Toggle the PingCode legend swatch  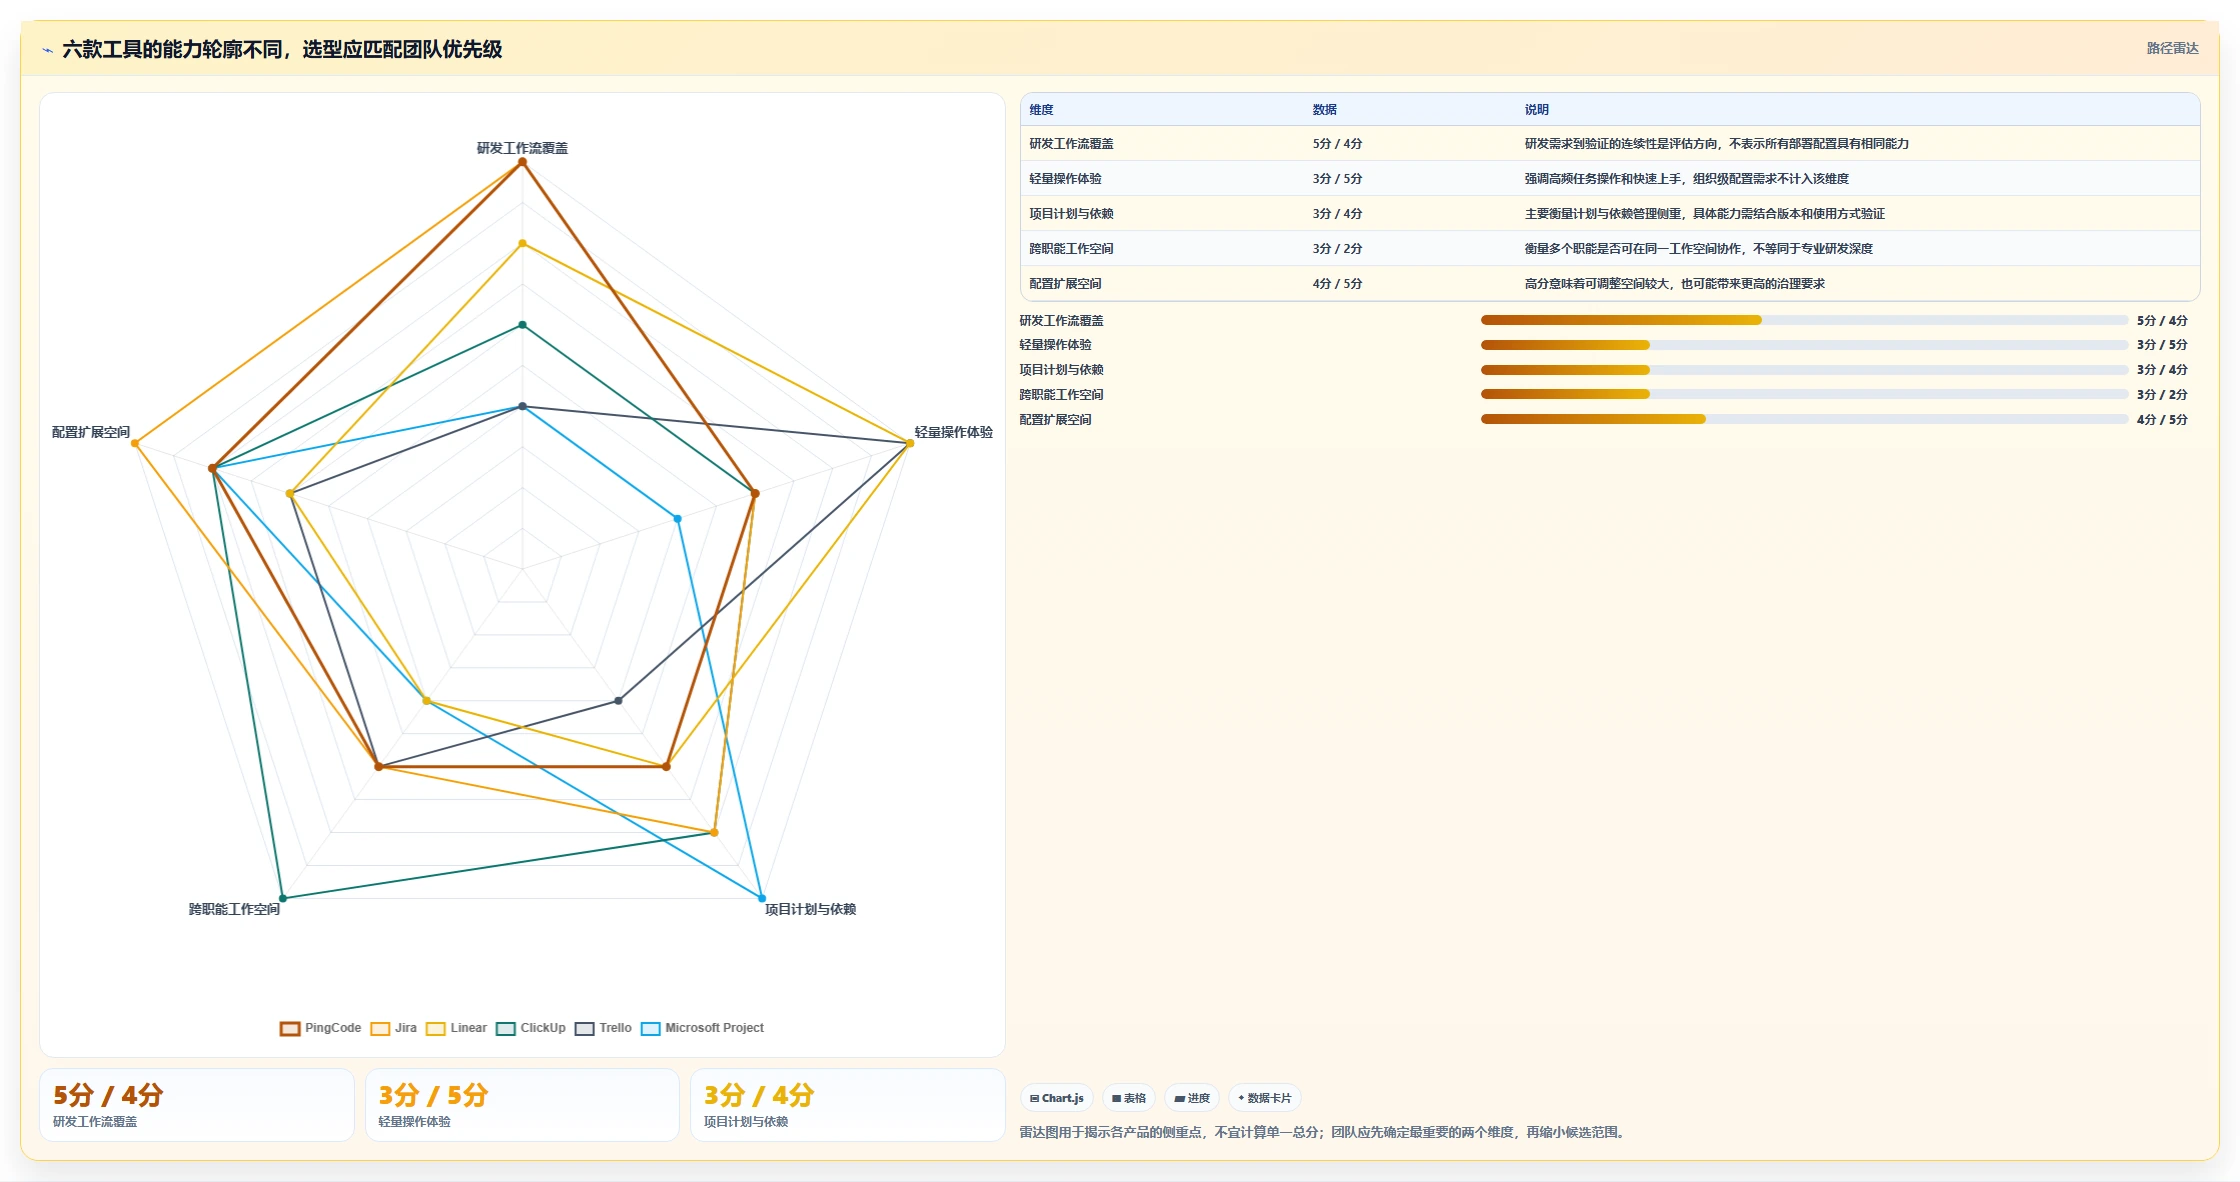tap(290, 1028)
